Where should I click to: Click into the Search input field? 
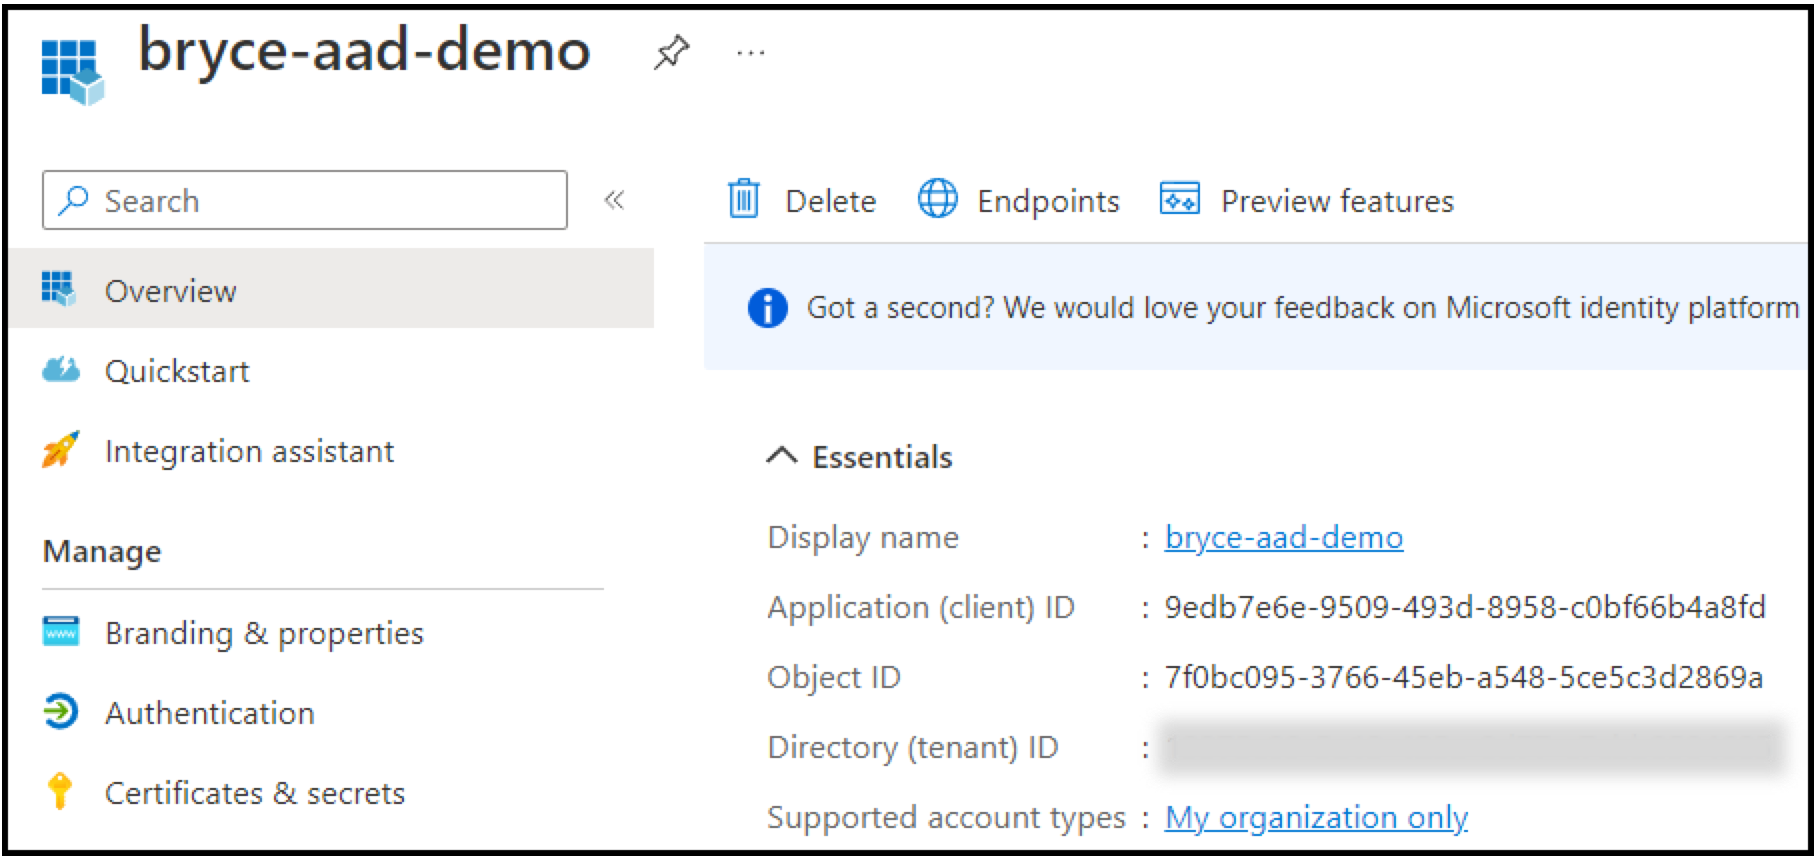click(x=305, y=200)
